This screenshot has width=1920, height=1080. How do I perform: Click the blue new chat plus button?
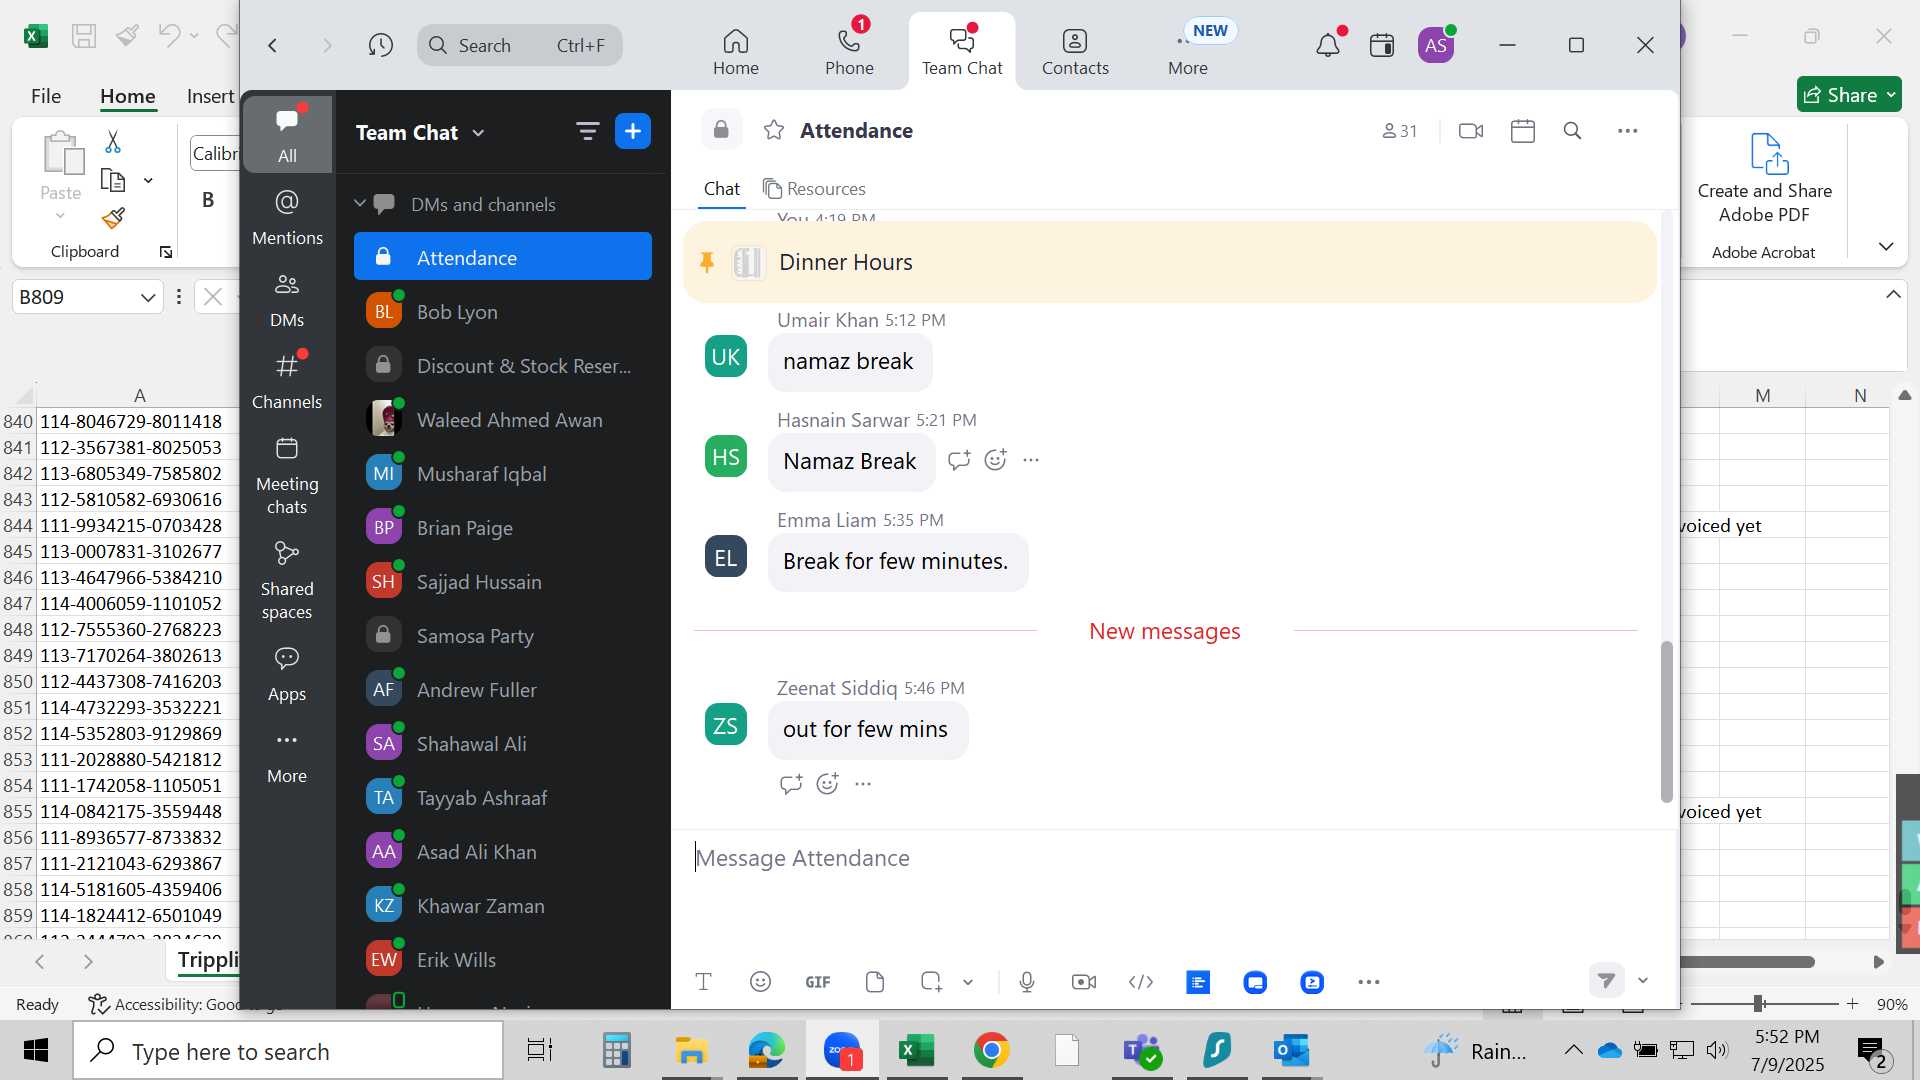point(633,131)
